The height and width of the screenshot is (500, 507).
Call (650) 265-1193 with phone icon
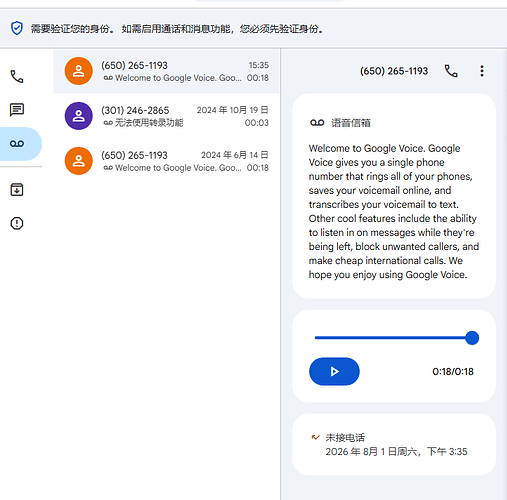(x=451, y=71)
